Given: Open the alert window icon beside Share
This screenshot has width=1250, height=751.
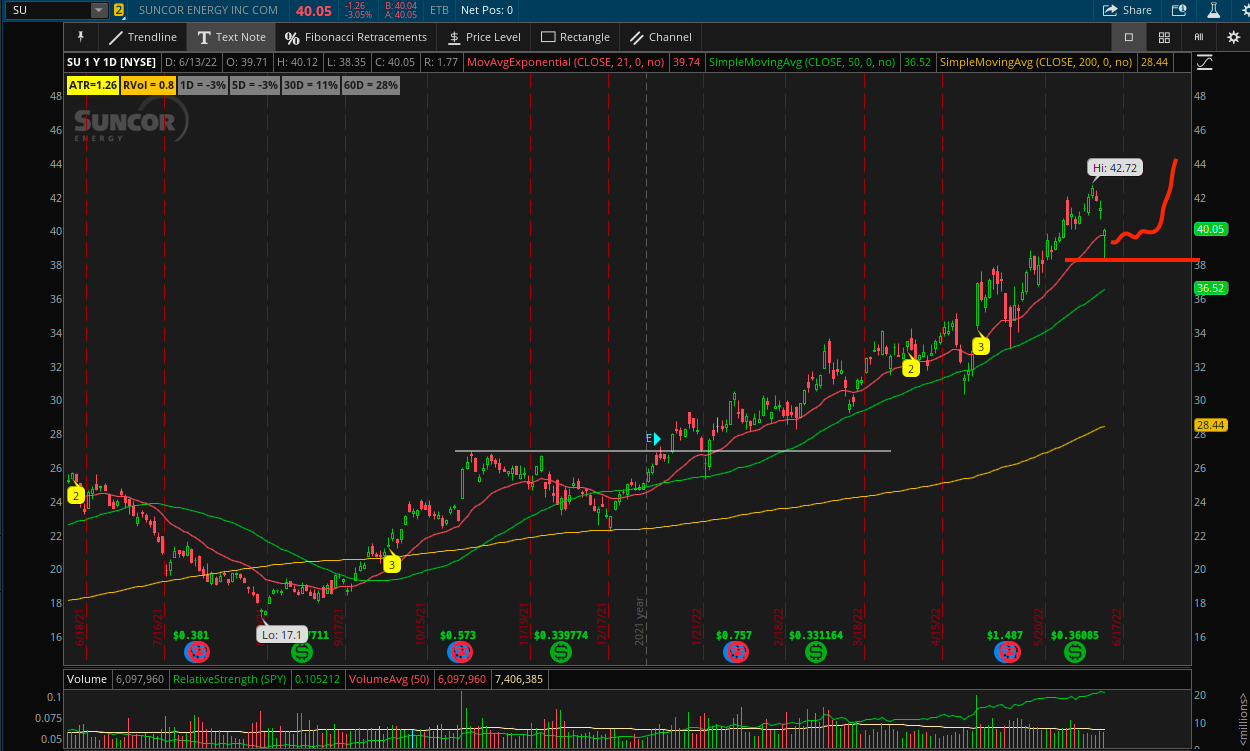Looking at the screenshot, I should point(1179,10).
